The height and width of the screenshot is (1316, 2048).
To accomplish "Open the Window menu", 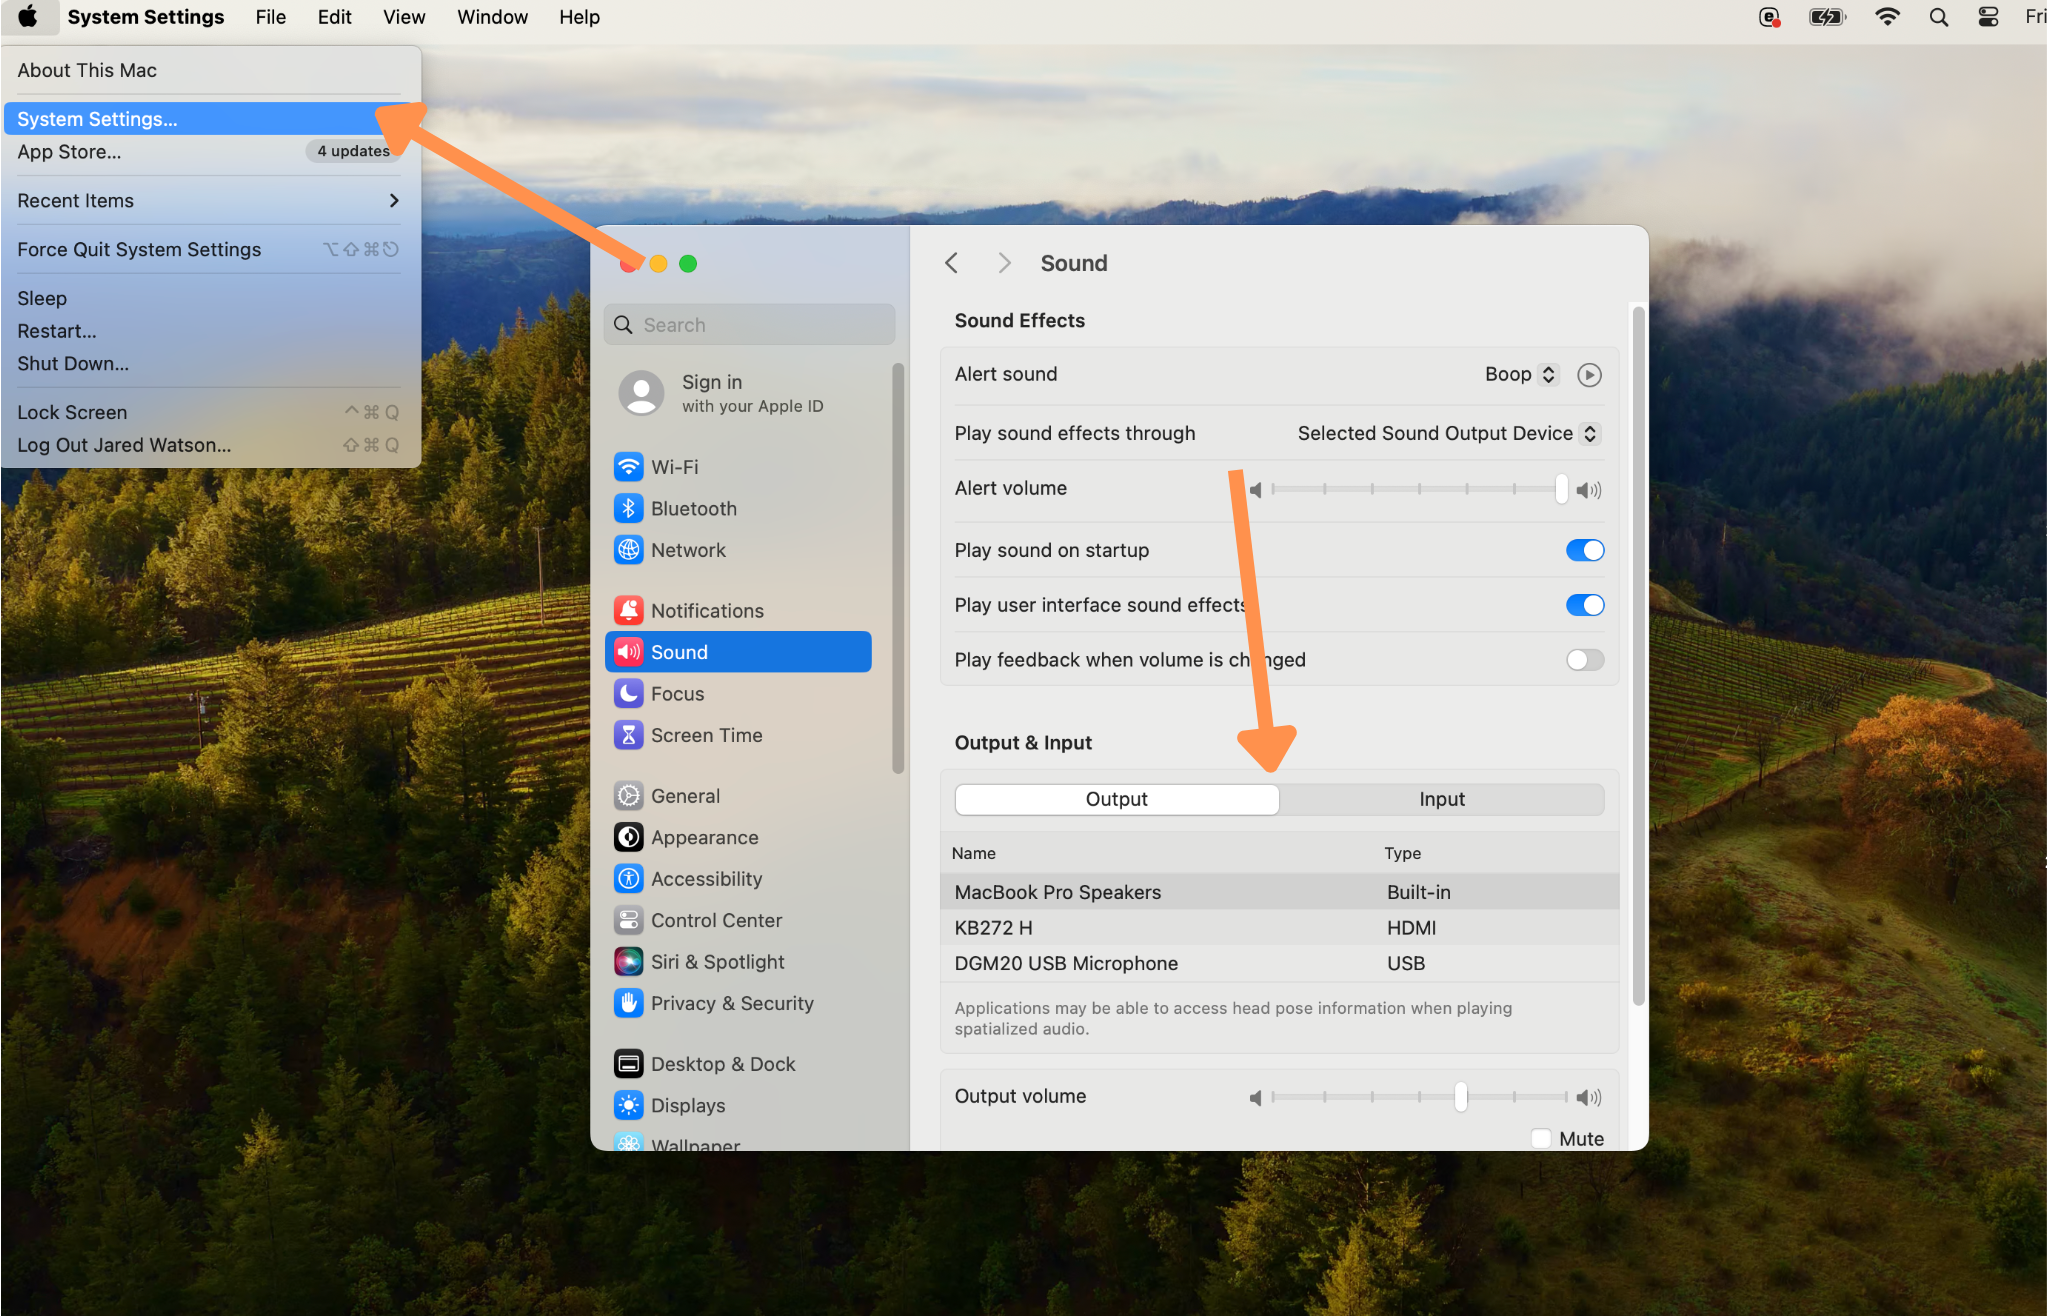I will tap(492, 17).
